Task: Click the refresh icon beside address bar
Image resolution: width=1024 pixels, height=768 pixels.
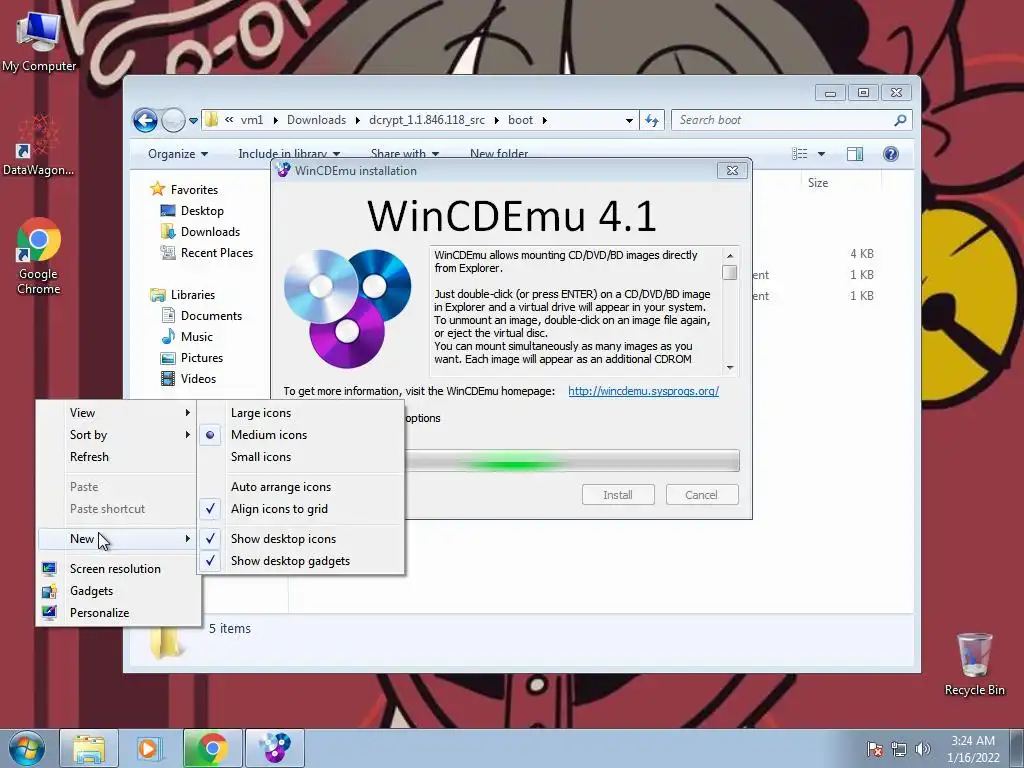Action: [x=652, y=120]
